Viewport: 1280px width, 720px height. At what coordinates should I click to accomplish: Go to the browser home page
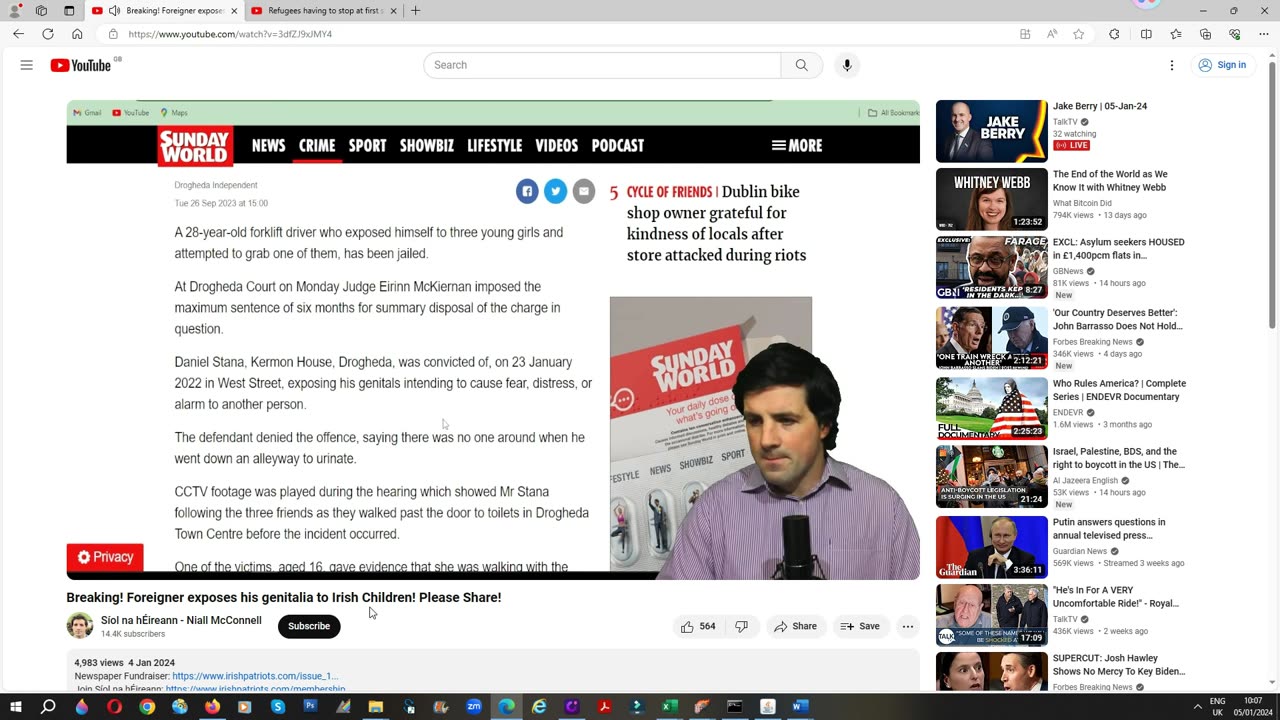coord(77,34)
